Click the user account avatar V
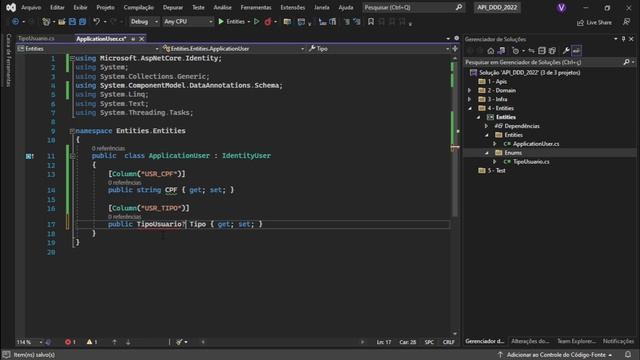 click(561, 8)
